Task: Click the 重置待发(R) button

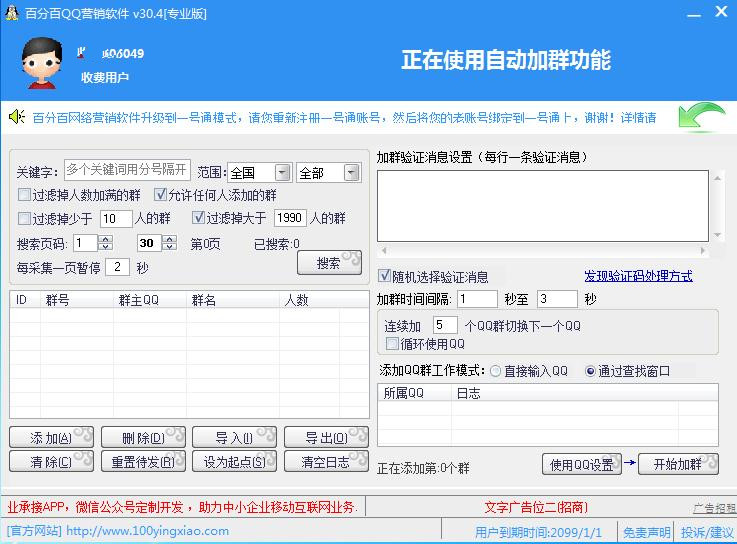Action: (x=143, y=462)
